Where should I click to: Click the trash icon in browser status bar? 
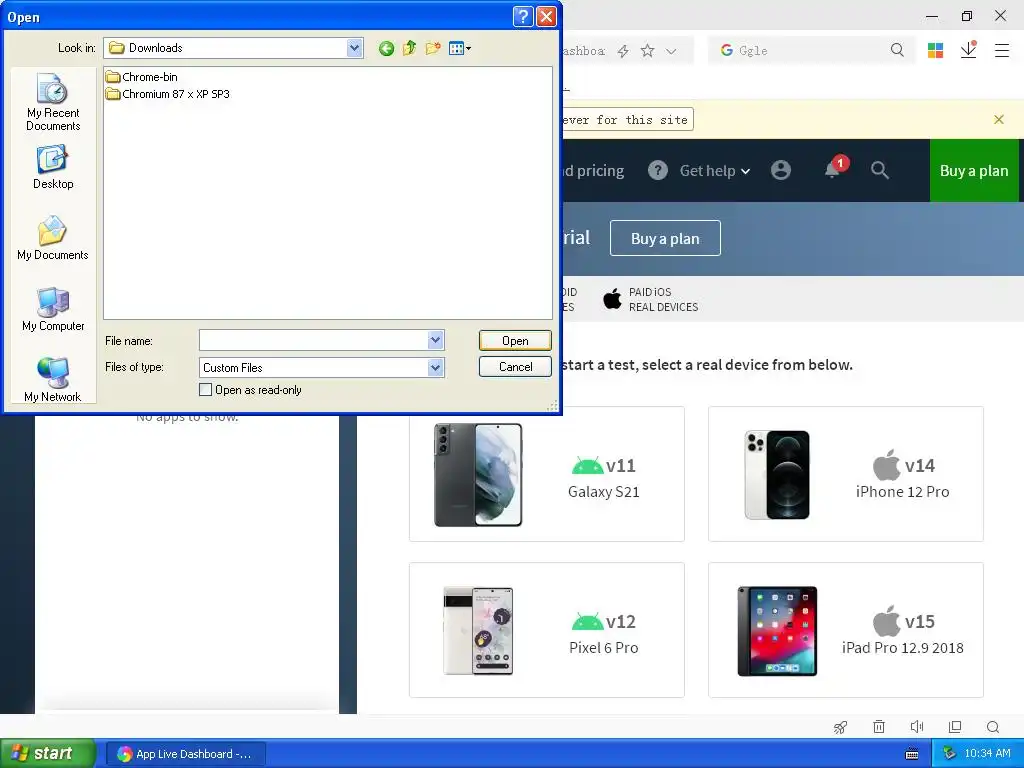click(x=879, y=727)
